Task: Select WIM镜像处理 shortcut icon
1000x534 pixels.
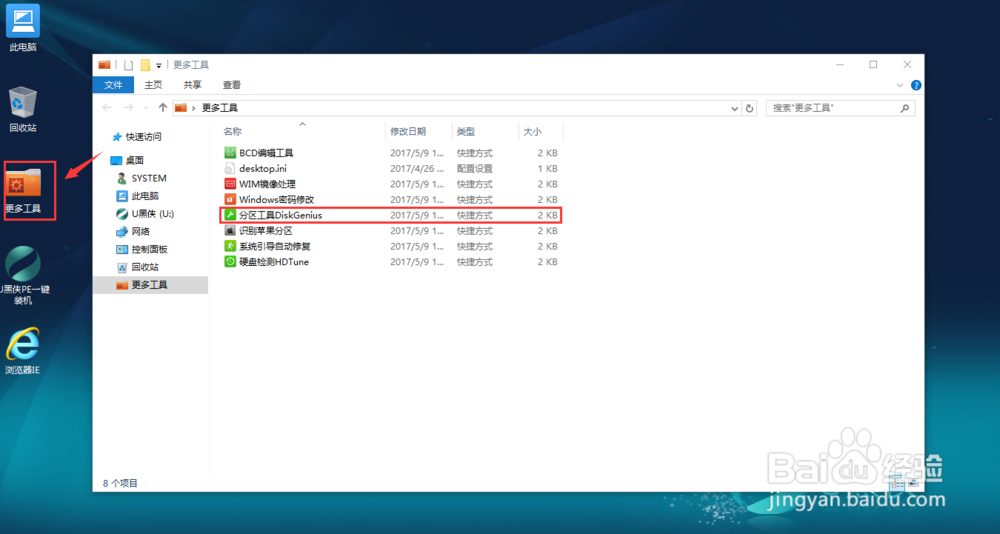Action: click(230, 184)
